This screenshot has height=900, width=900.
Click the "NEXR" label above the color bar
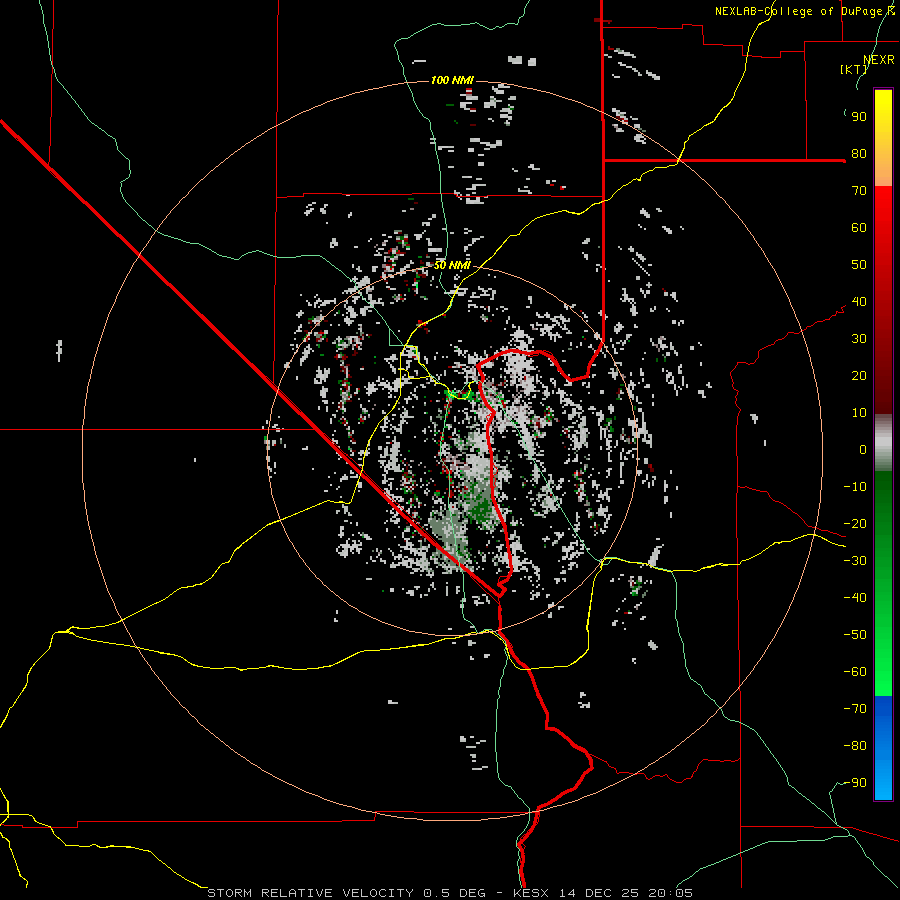pyautogui.click(x=879, y=60)
